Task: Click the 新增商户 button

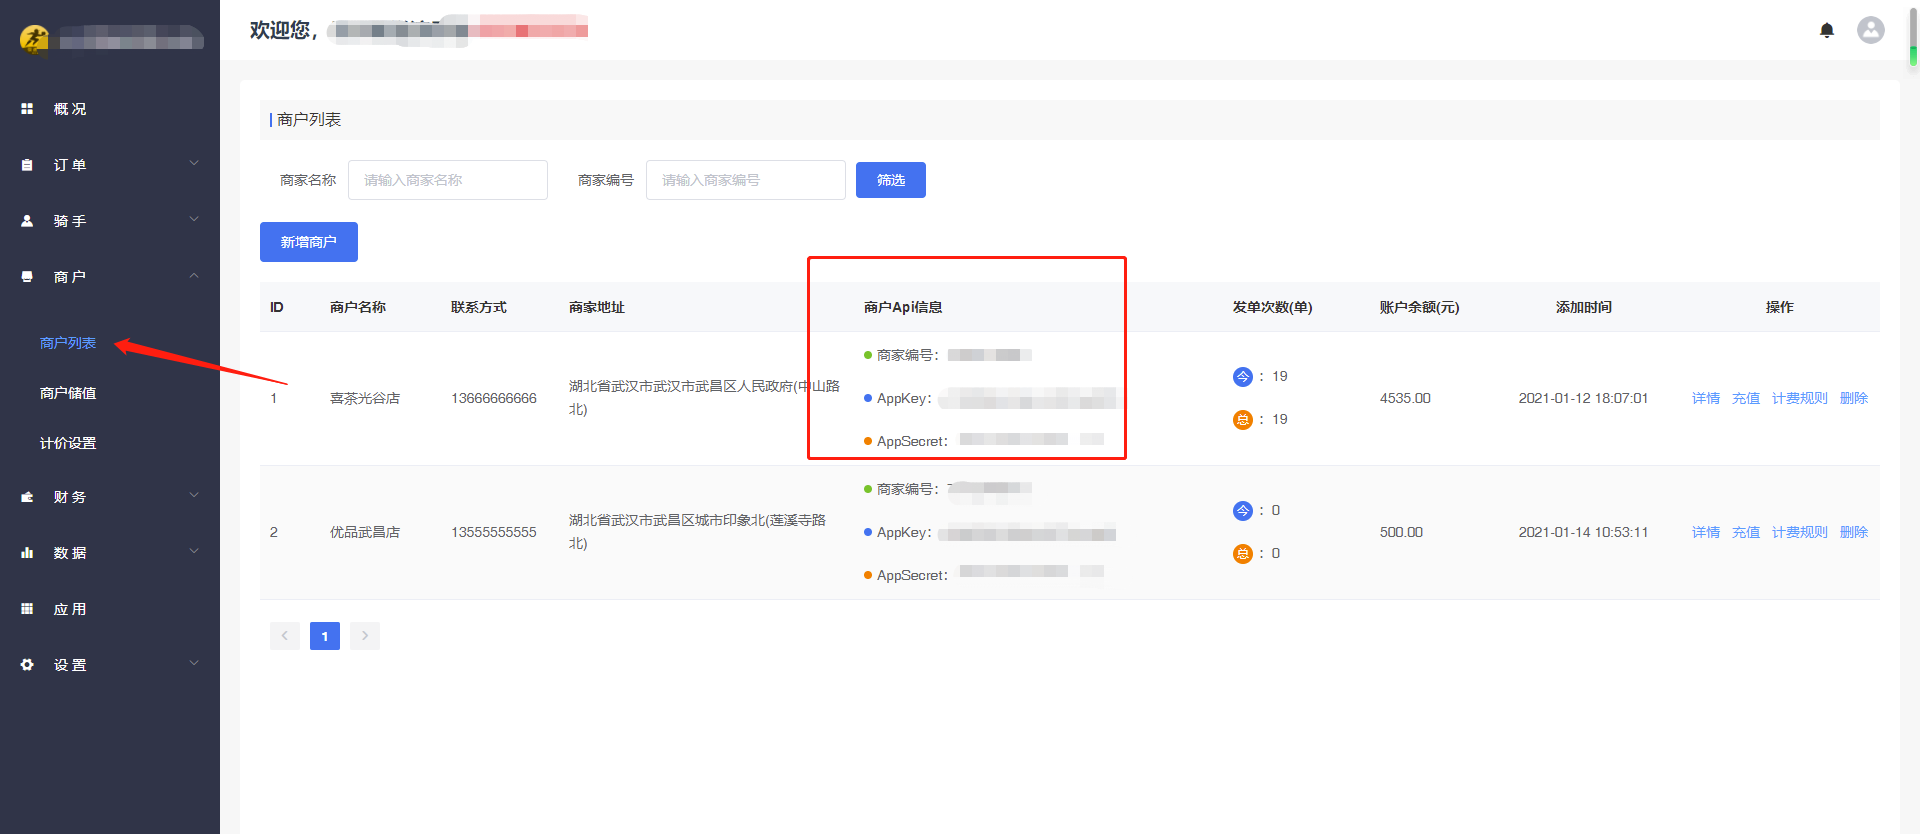Action: [x=309, y=242]
